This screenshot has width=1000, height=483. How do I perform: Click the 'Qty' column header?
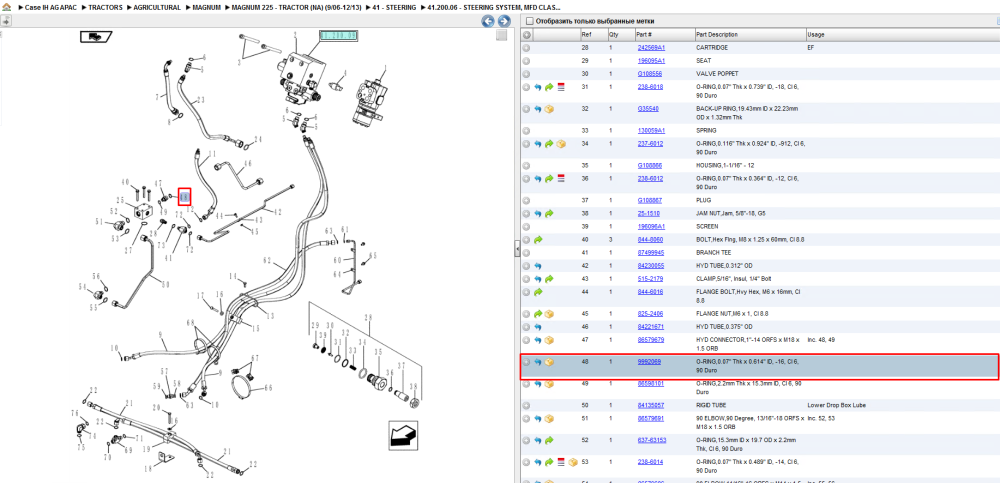(x=613, y=35)
